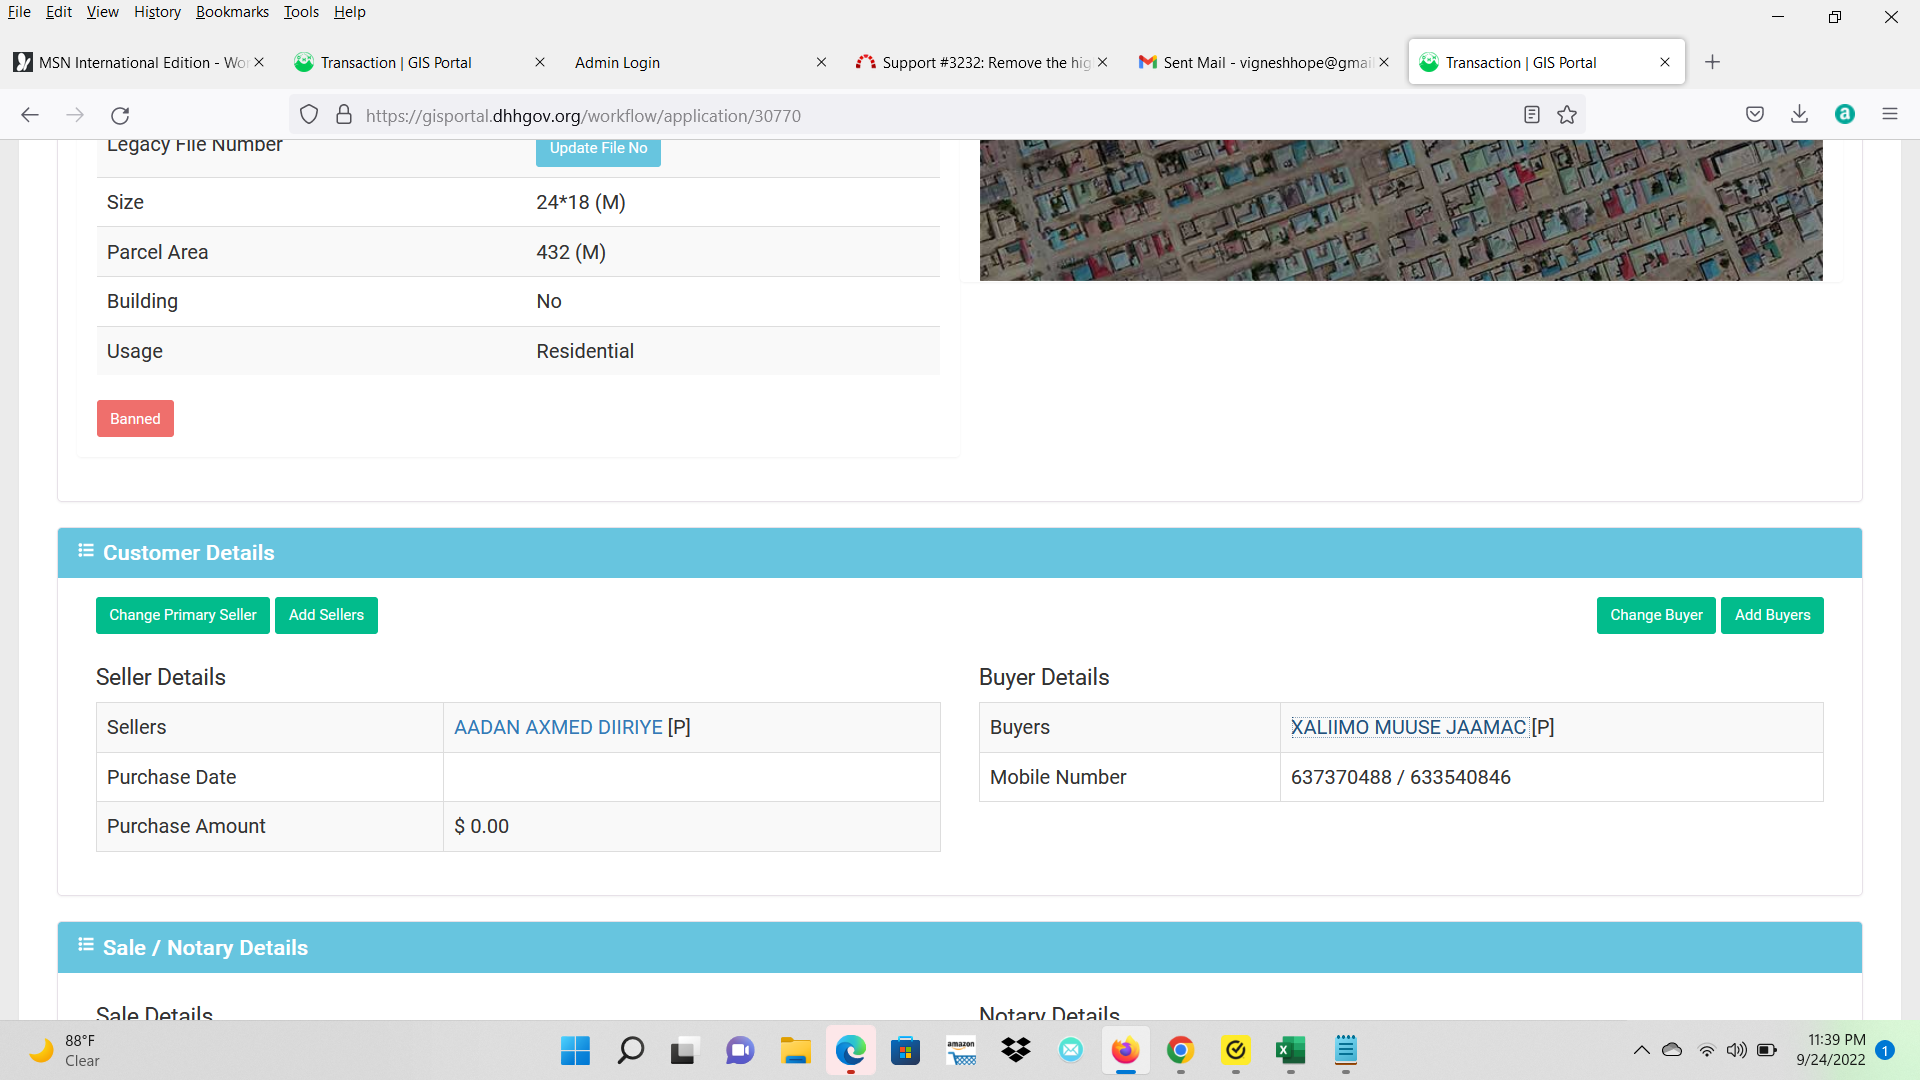The height and width of the screenshot is (1080, 1920).
Task: Open Task View on the taskbar
Action: pos(684,1050)
